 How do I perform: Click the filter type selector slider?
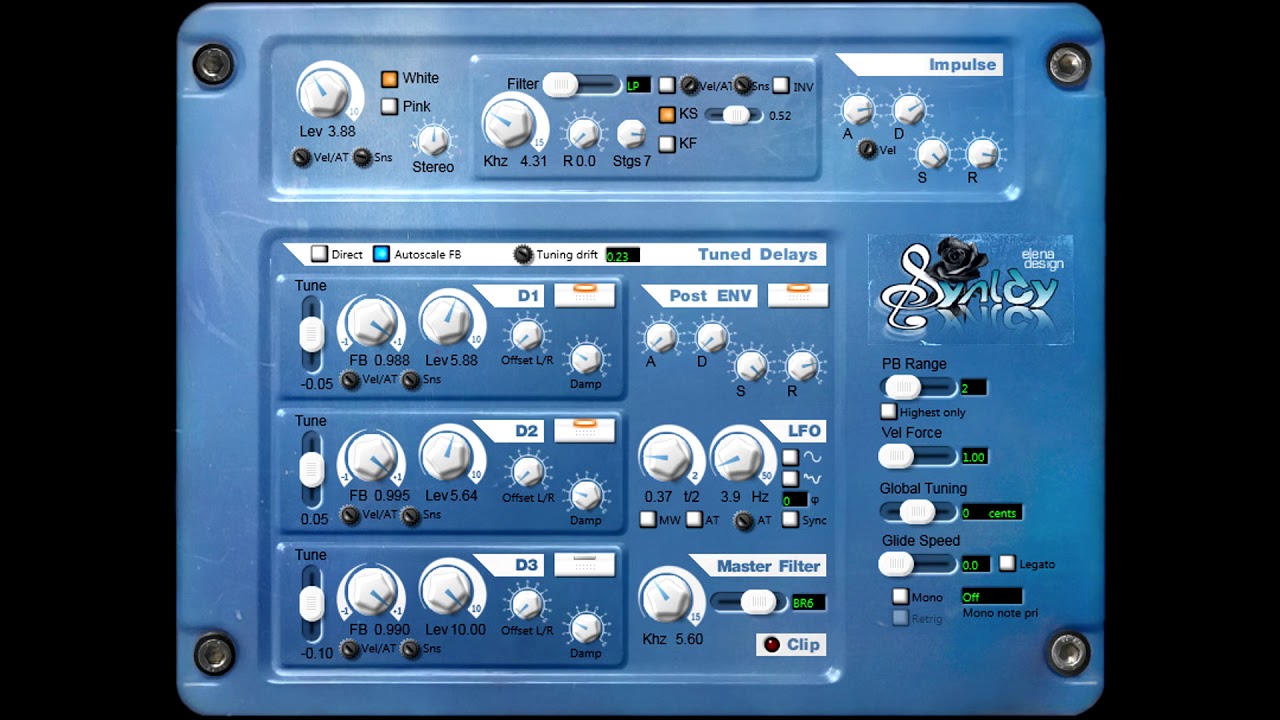click(582, 85)
